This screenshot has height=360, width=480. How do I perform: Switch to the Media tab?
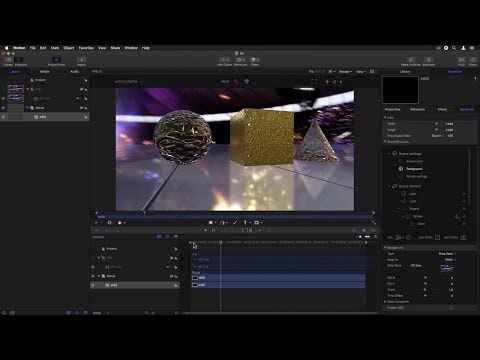click(45, 72)
